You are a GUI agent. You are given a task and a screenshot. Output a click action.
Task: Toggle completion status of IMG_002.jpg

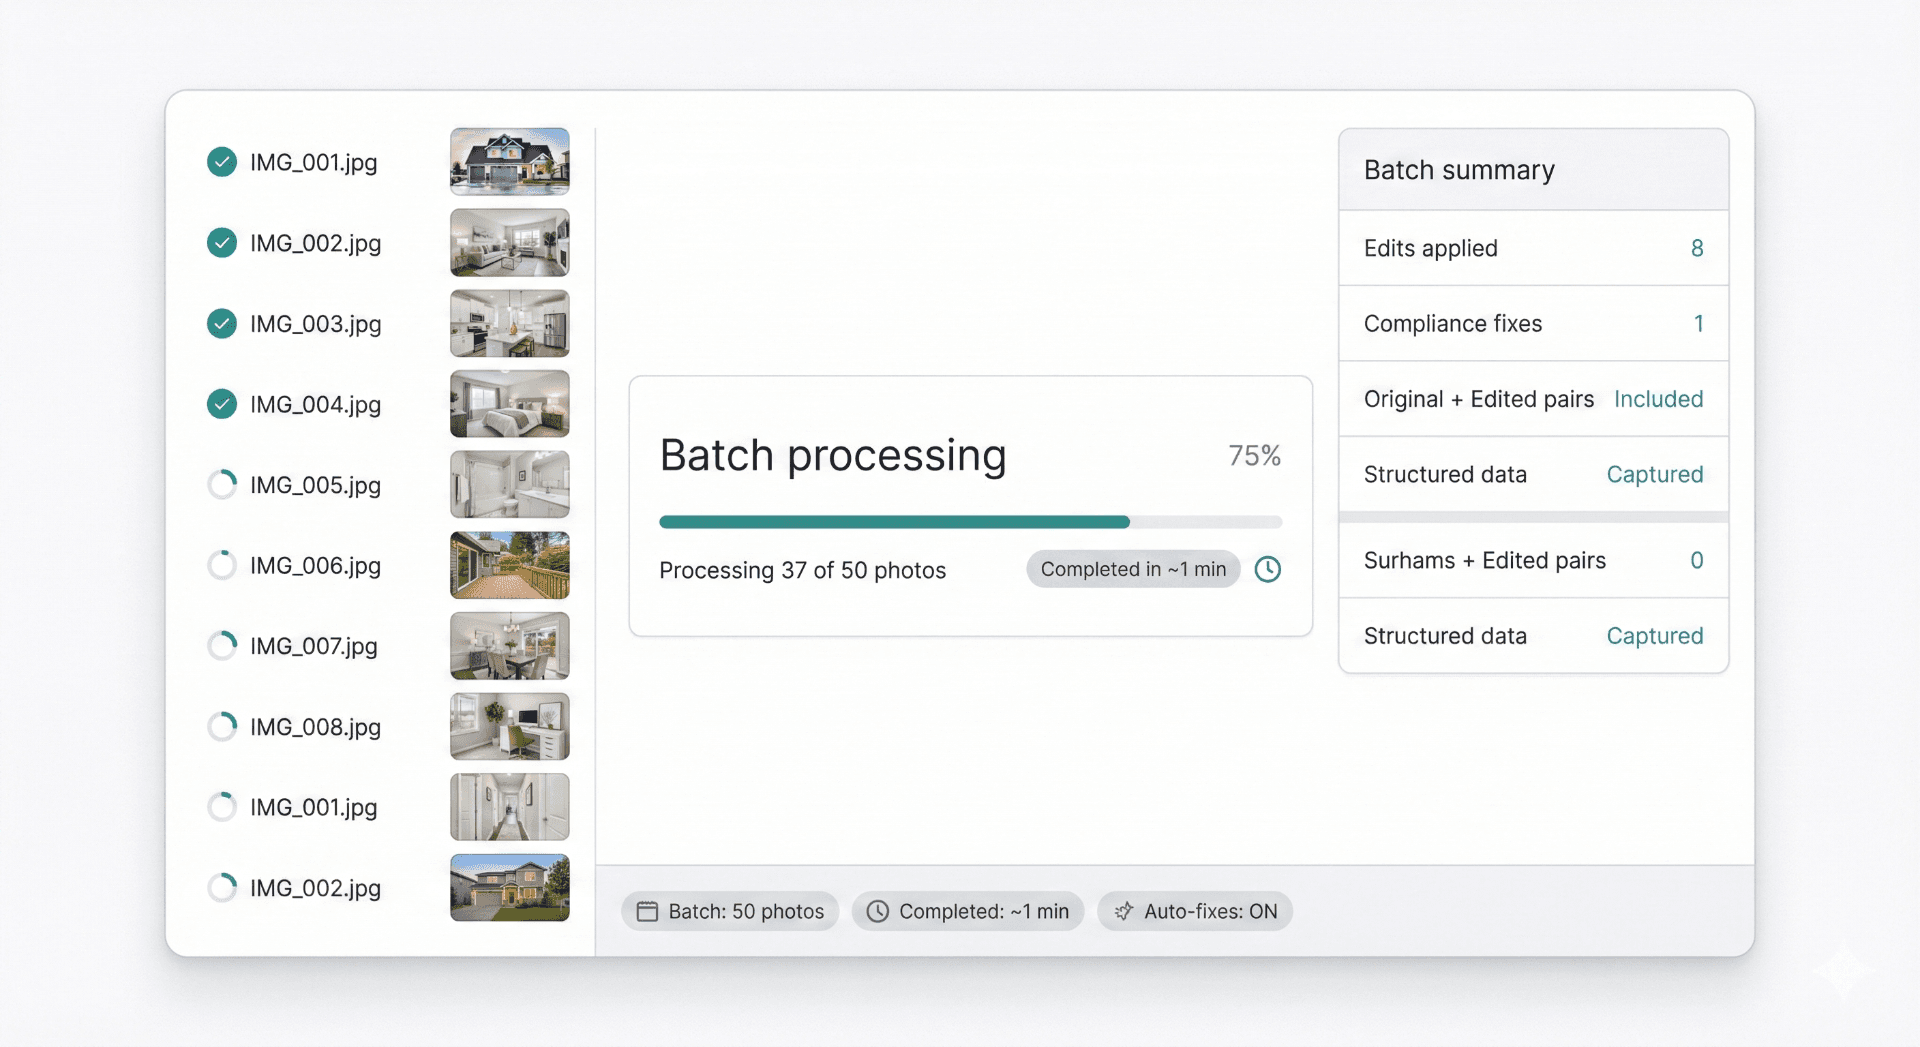(222, 242)
